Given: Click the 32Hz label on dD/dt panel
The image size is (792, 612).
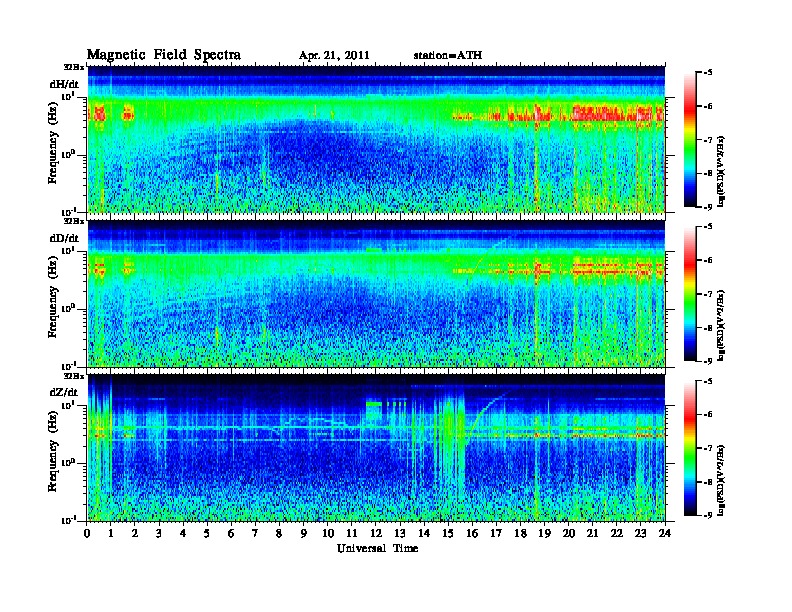Looking at the screenshot, I should (74, 221).
